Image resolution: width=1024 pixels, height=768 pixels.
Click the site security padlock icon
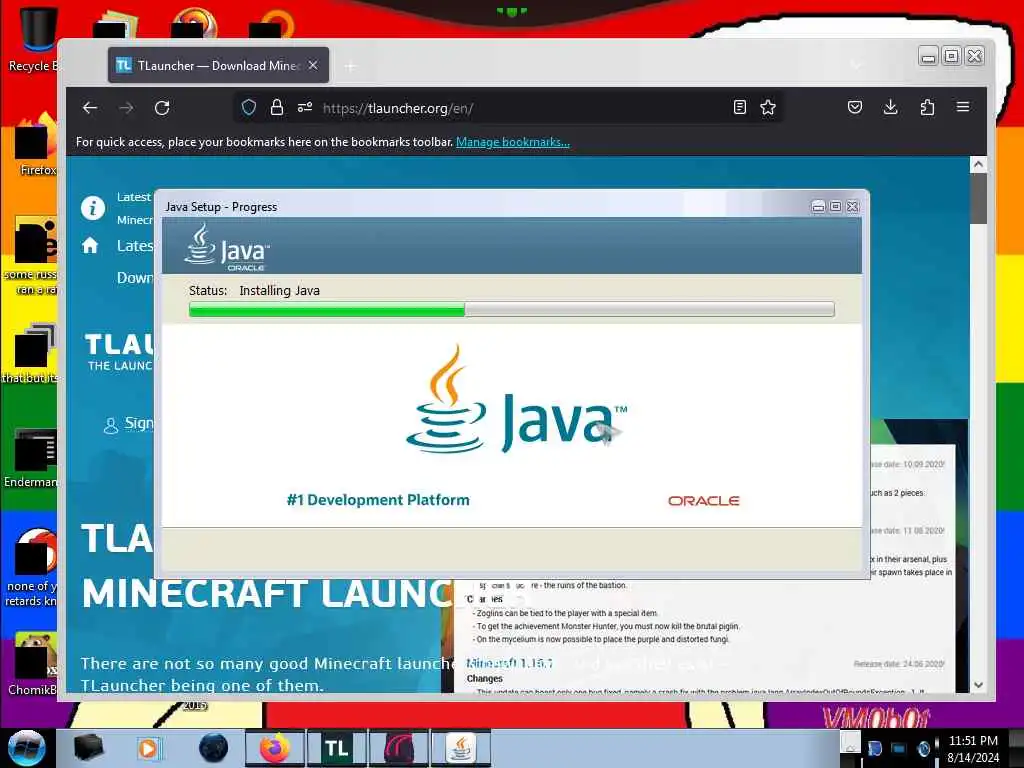click(x=277, y=107)
